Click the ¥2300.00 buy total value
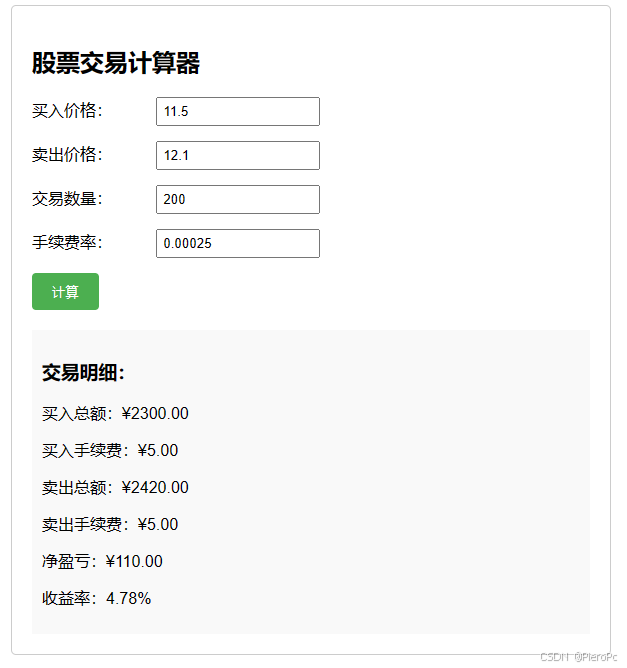 point(156,414)
